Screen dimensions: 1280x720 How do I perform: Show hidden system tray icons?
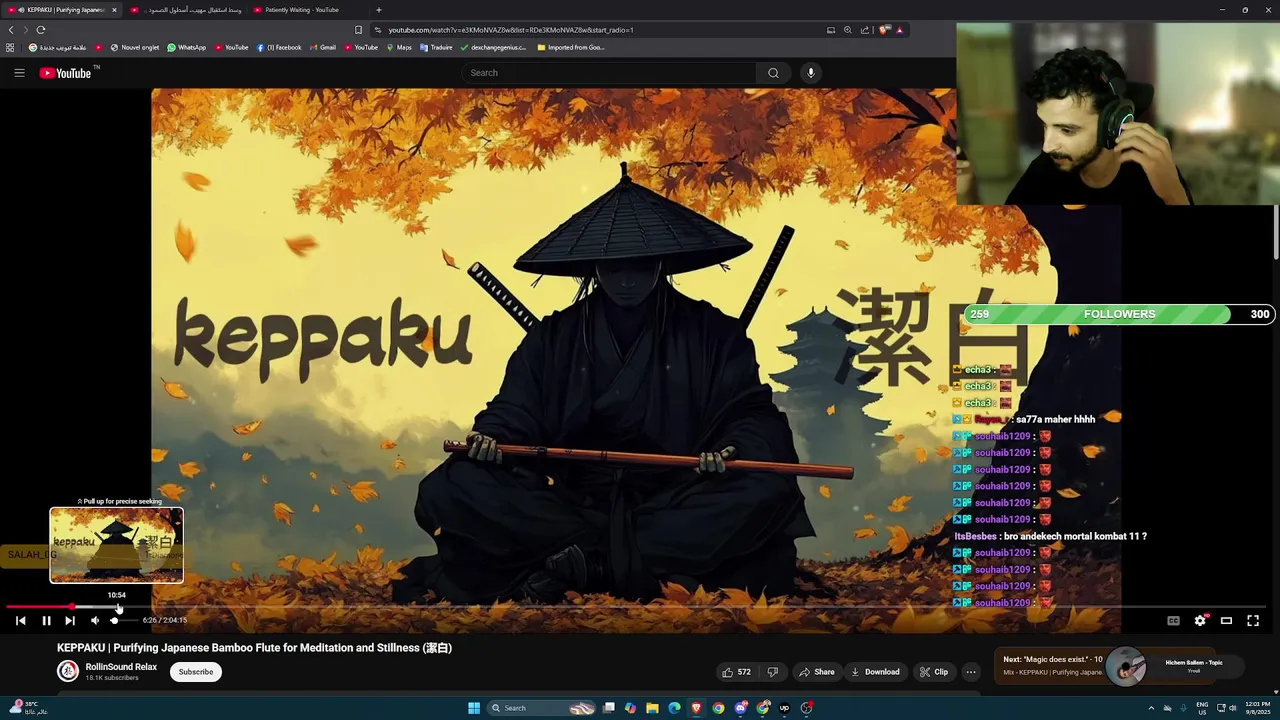point(1151,708)
